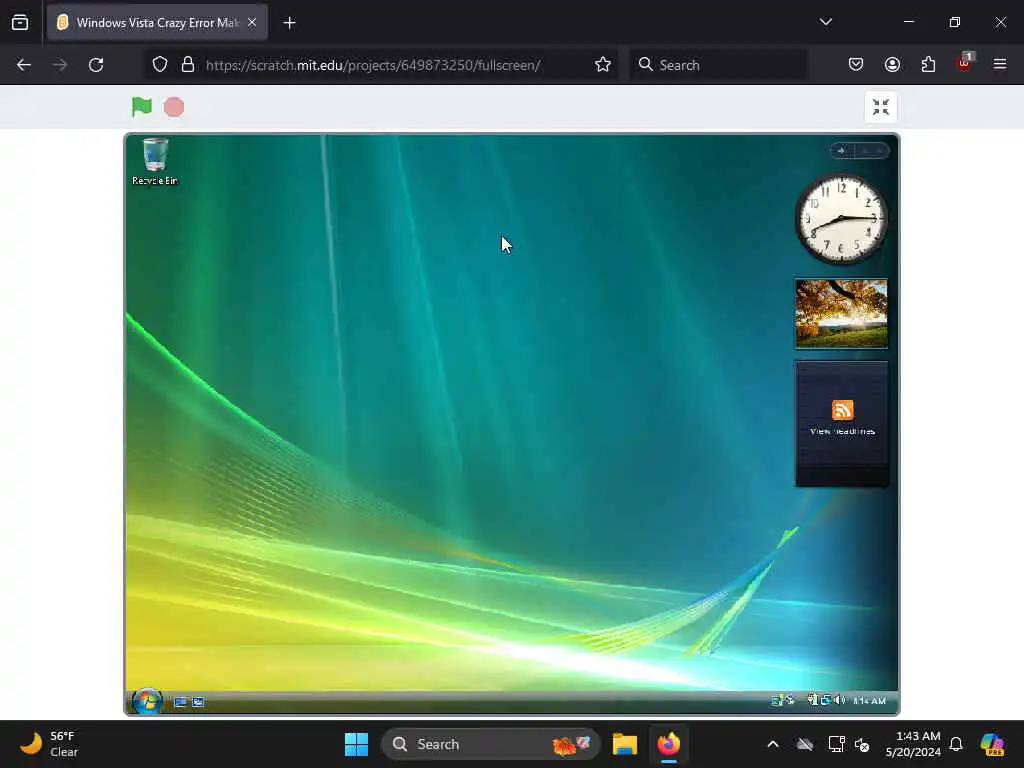Viewport: 1024px width, 768px height.
Task: Click the Switch Between Windows quick launch icon
Action: tap(198, 702)
